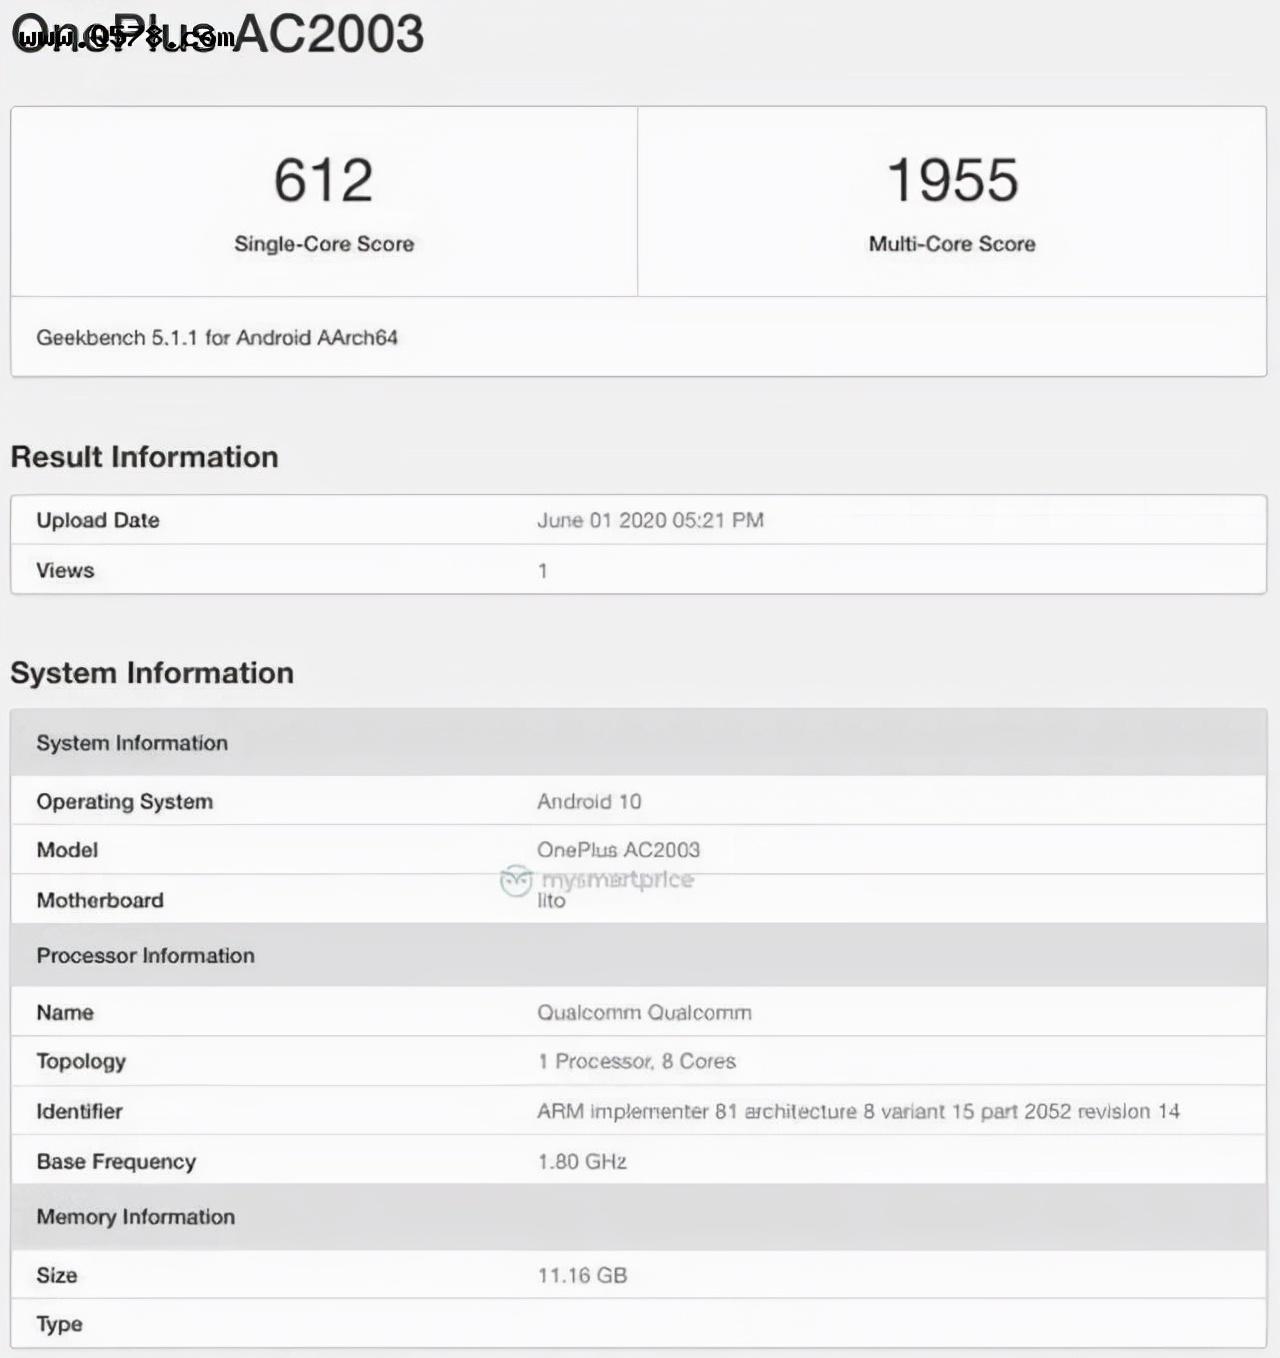1280x1358 pixels.
Task: Click the Views count value 1
Action: 542,571
